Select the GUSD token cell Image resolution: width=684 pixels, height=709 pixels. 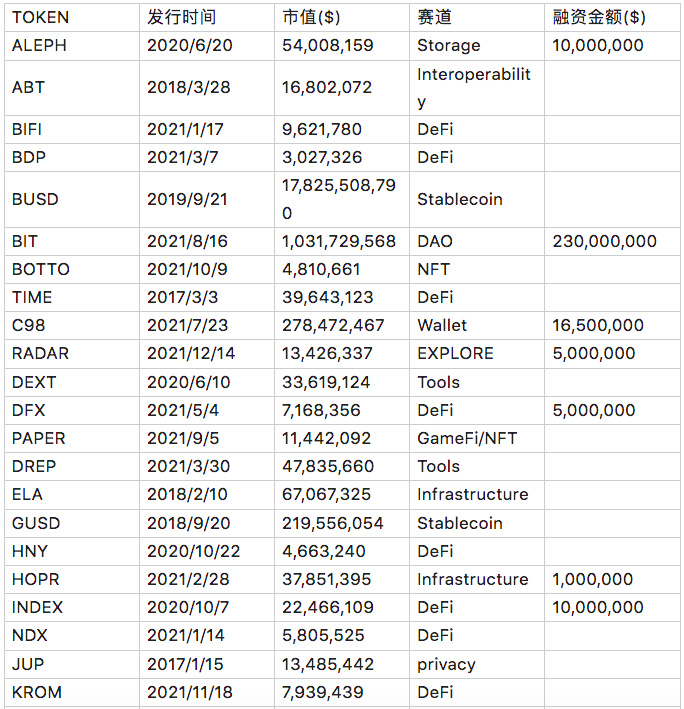(72, 524)
